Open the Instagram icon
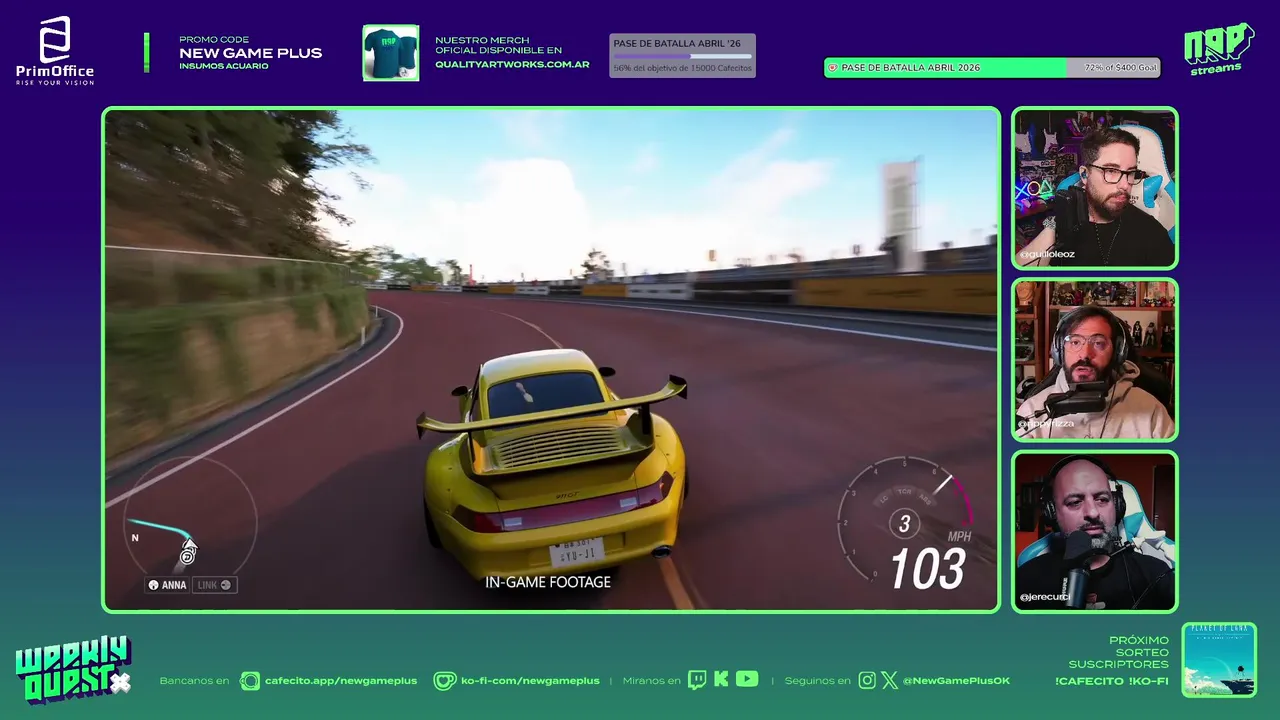1280x720 pixels. (867, 681)
